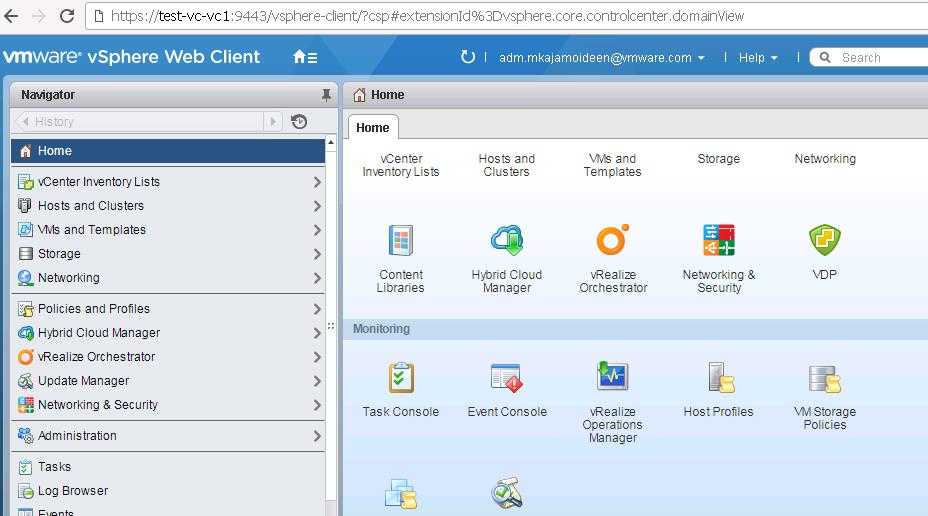Select the Home tab
Screen dimensions: 928x516
(x=372, y=128)
